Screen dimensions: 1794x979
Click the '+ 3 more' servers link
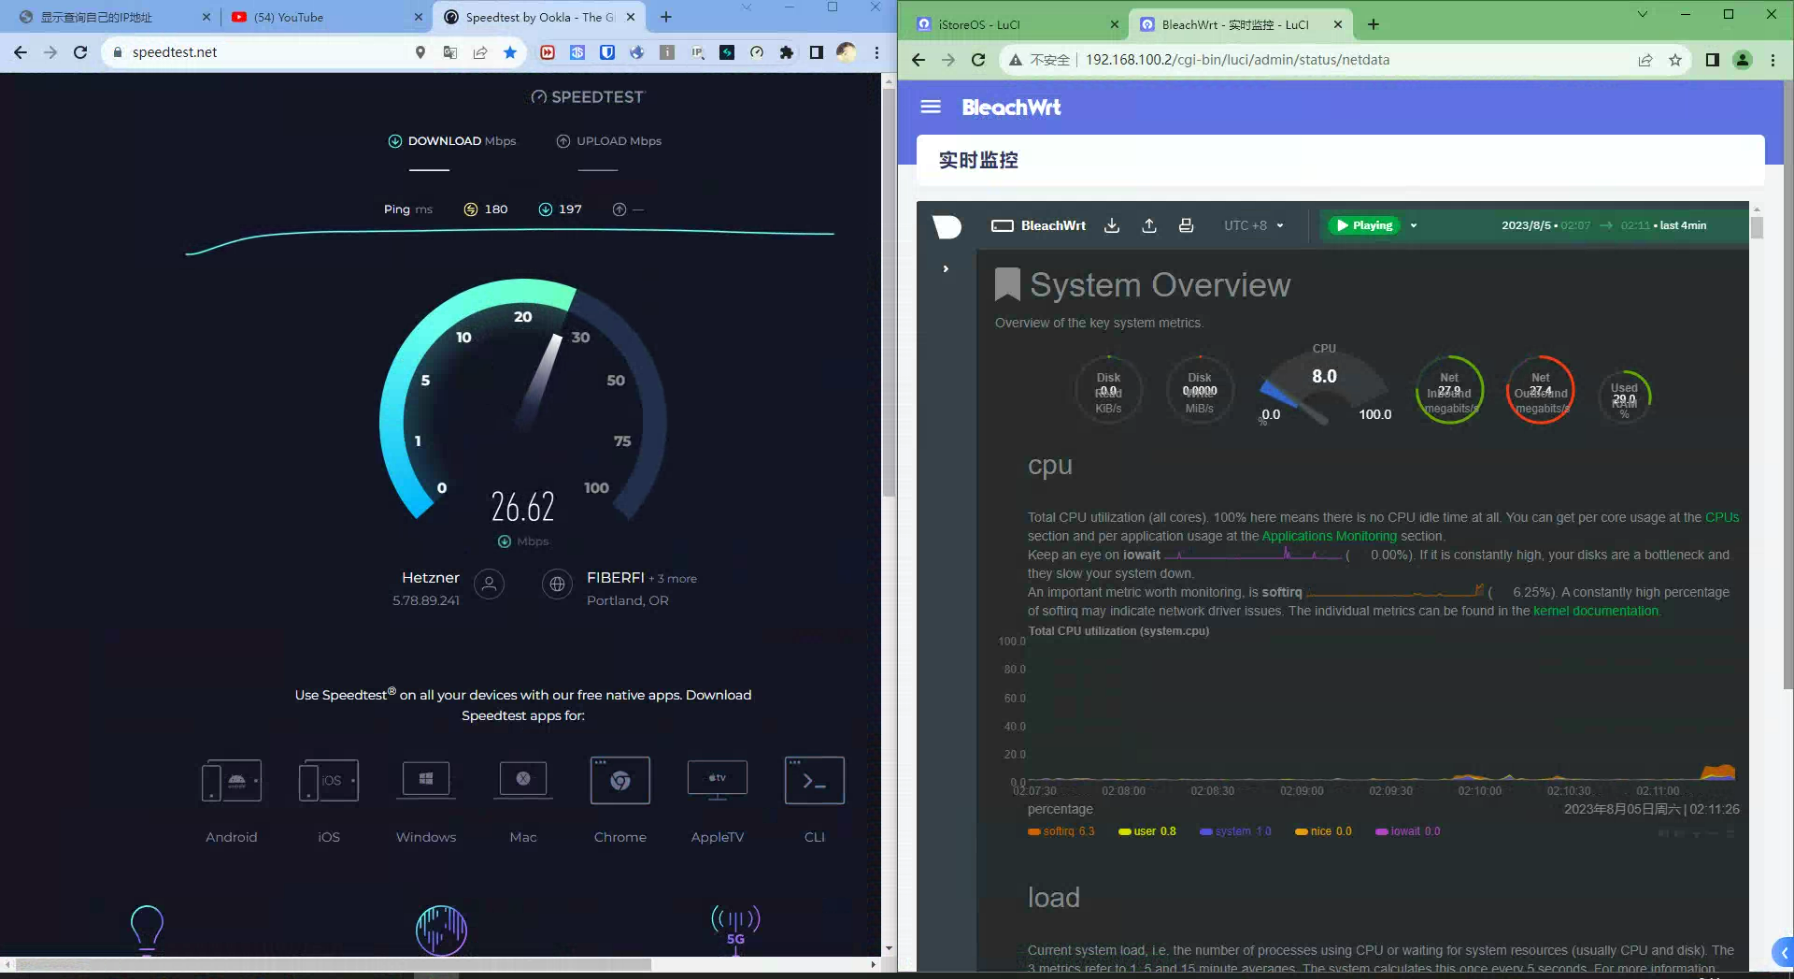coord(673,579)
